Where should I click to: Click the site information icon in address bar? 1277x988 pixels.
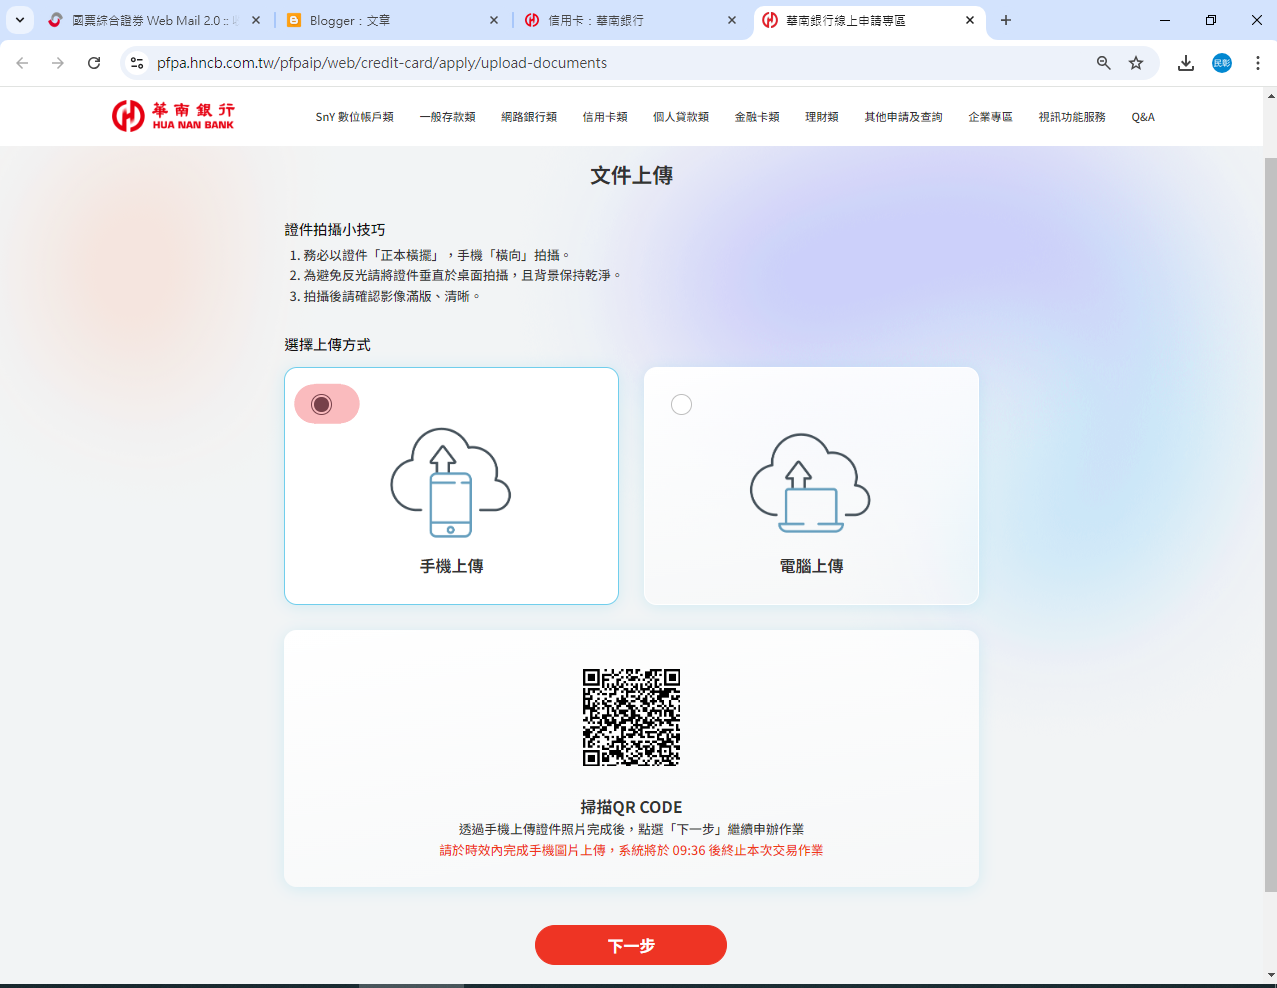(x=137, y=63)
